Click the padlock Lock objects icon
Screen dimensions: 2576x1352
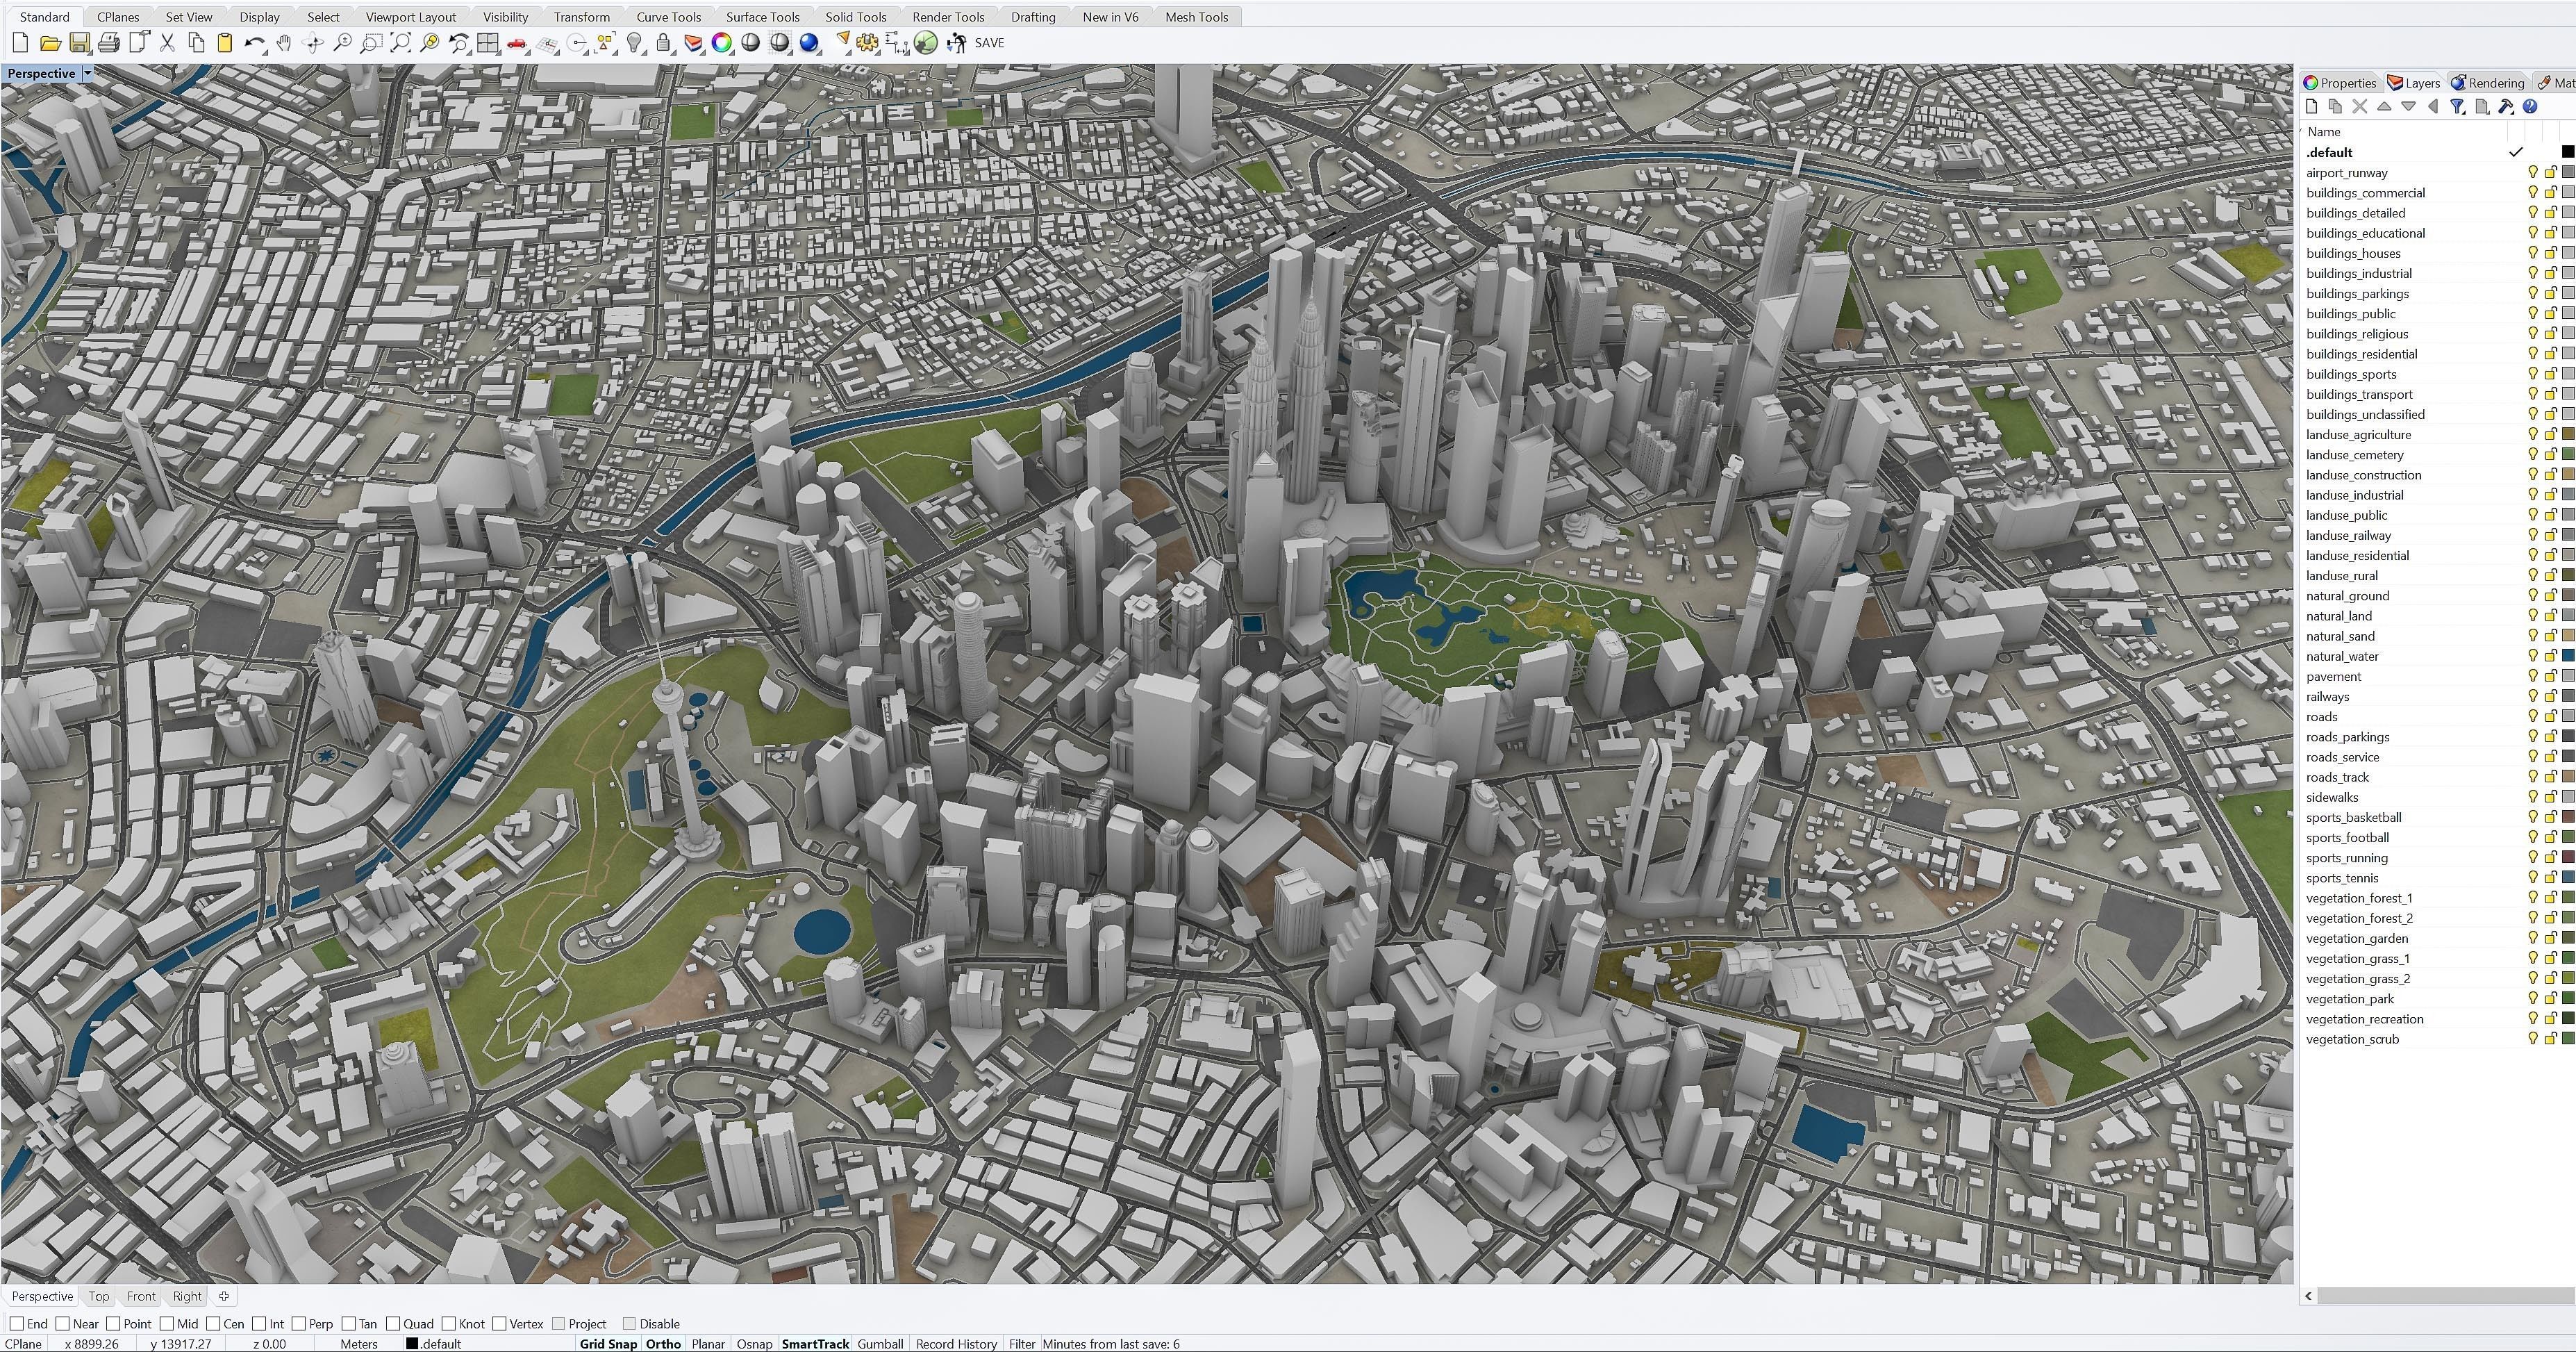click(663, 42)
